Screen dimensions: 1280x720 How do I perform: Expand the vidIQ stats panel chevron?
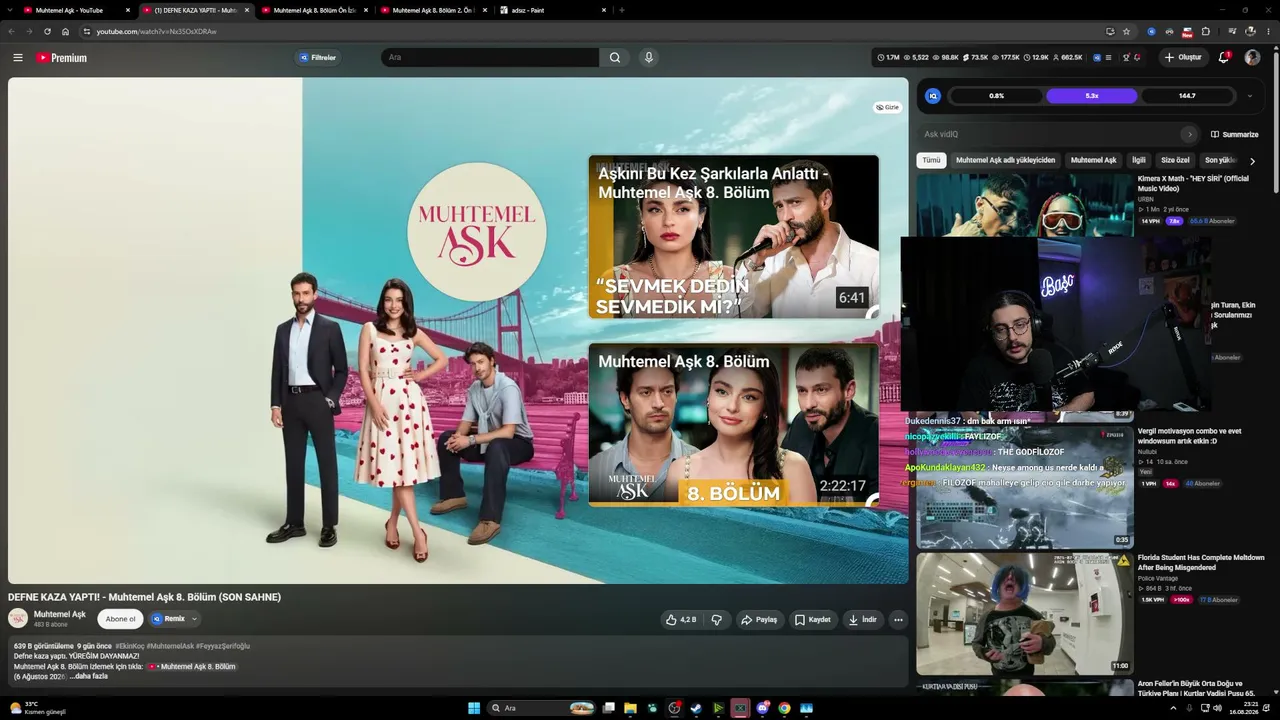coord(1249,96)
